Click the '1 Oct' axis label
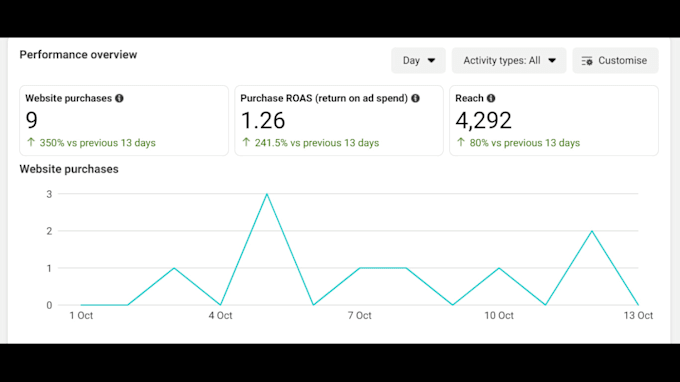Image resolution: width=680 pixels, height=382 pixels. (x=81, y=316)
